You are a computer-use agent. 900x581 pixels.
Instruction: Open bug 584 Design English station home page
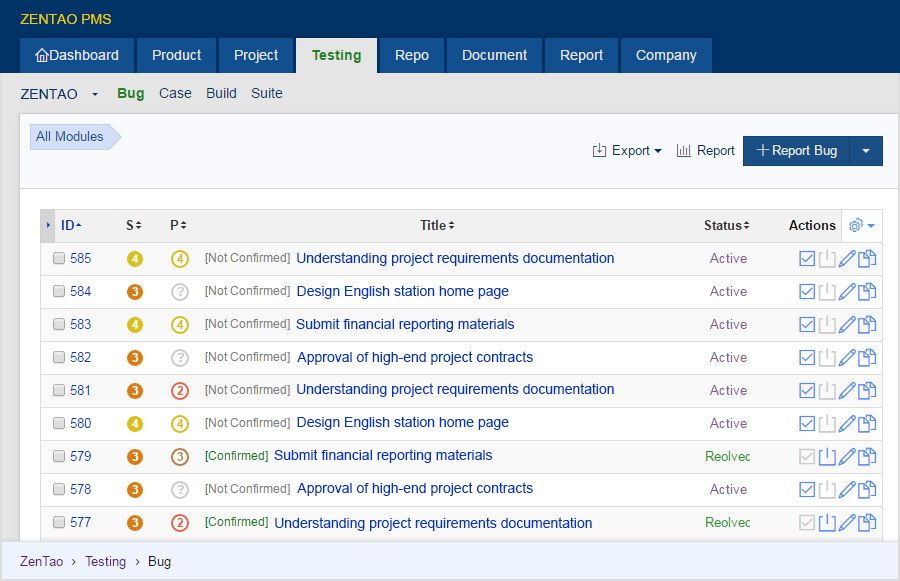point(402,292)
